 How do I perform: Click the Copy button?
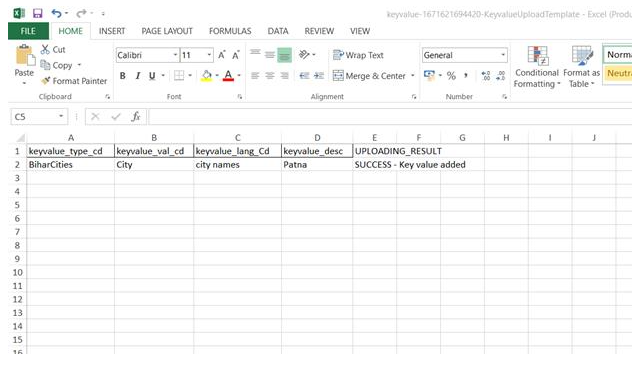click(x=57, y=65)
